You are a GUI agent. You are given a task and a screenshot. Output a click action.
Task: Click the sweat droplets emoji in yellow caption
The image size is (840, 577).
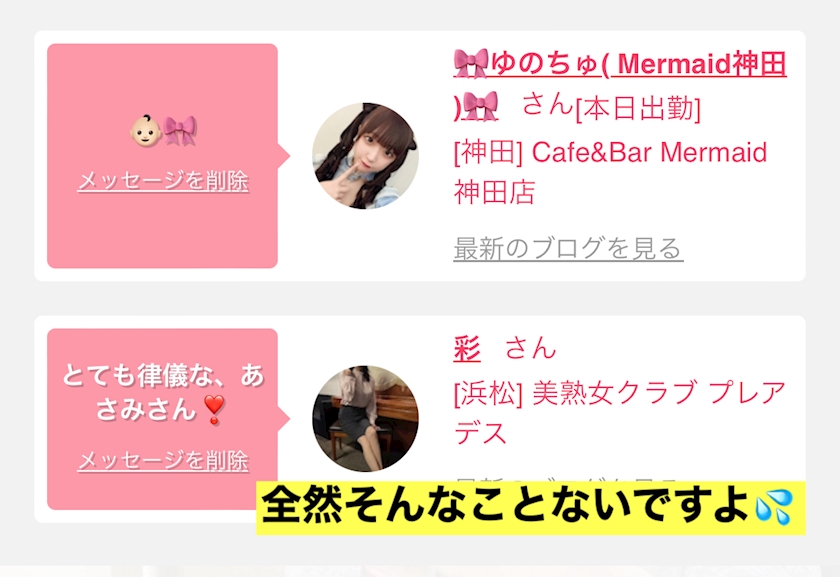coord(774,507)
